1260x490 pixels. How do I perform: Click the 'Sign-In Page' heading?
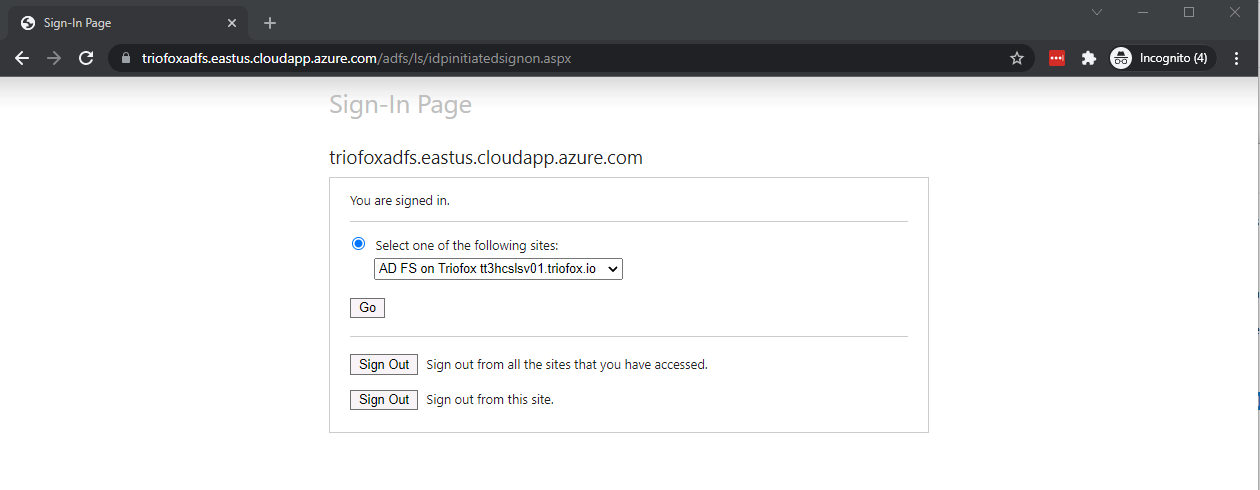[400, 105]
